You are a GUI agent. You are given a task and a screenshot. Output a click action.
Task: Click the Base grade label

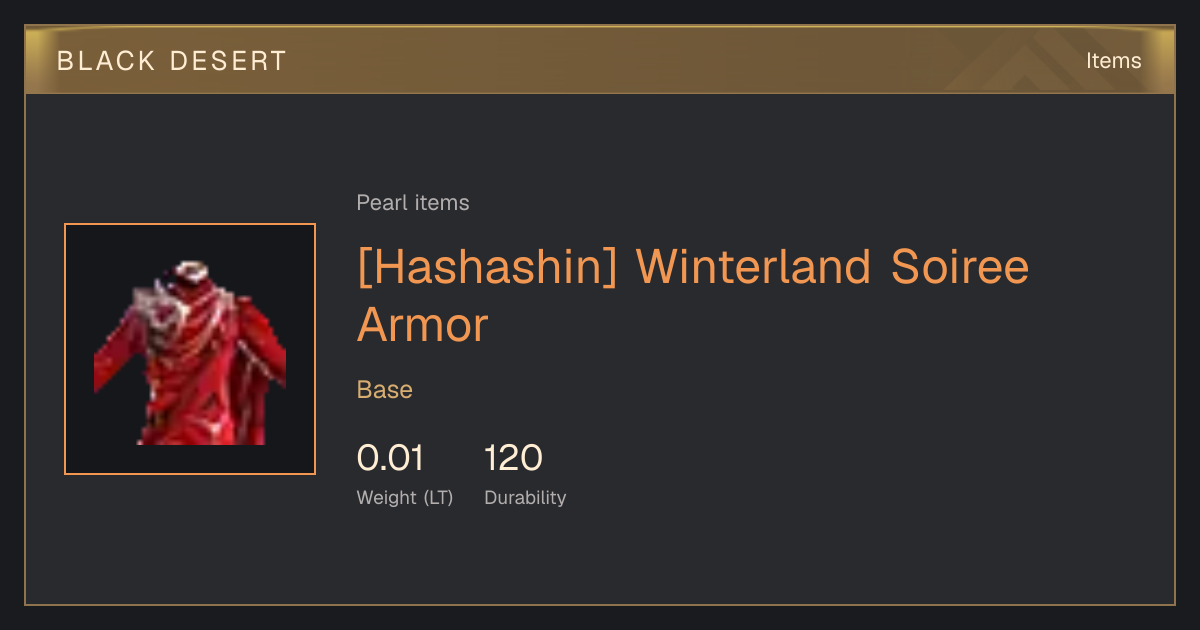coord(385,390)
